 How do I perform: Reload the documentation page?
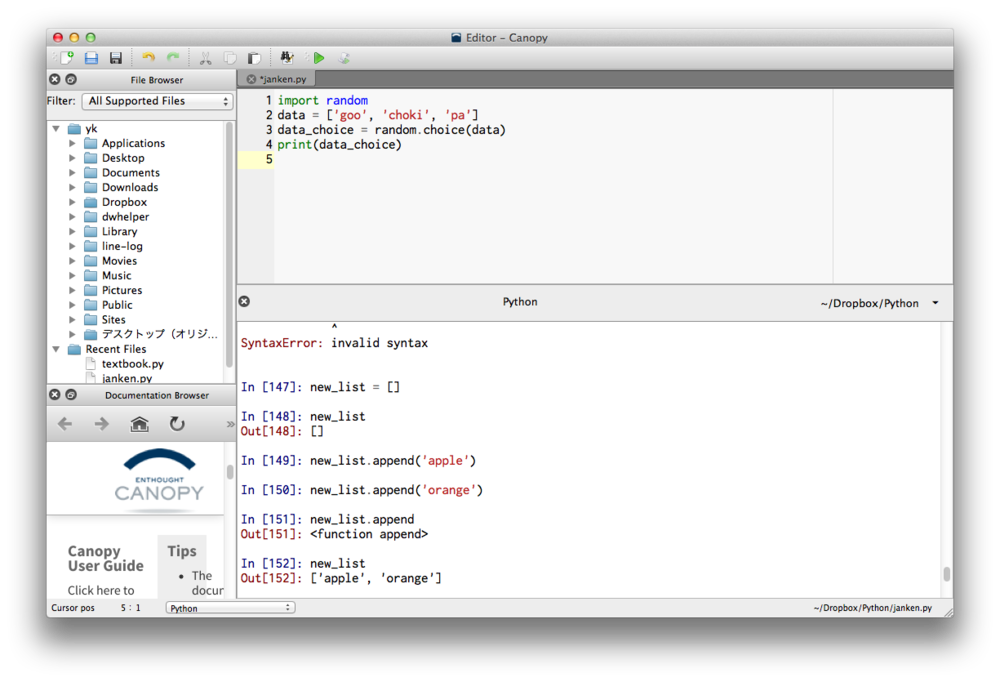coord(177,424)
